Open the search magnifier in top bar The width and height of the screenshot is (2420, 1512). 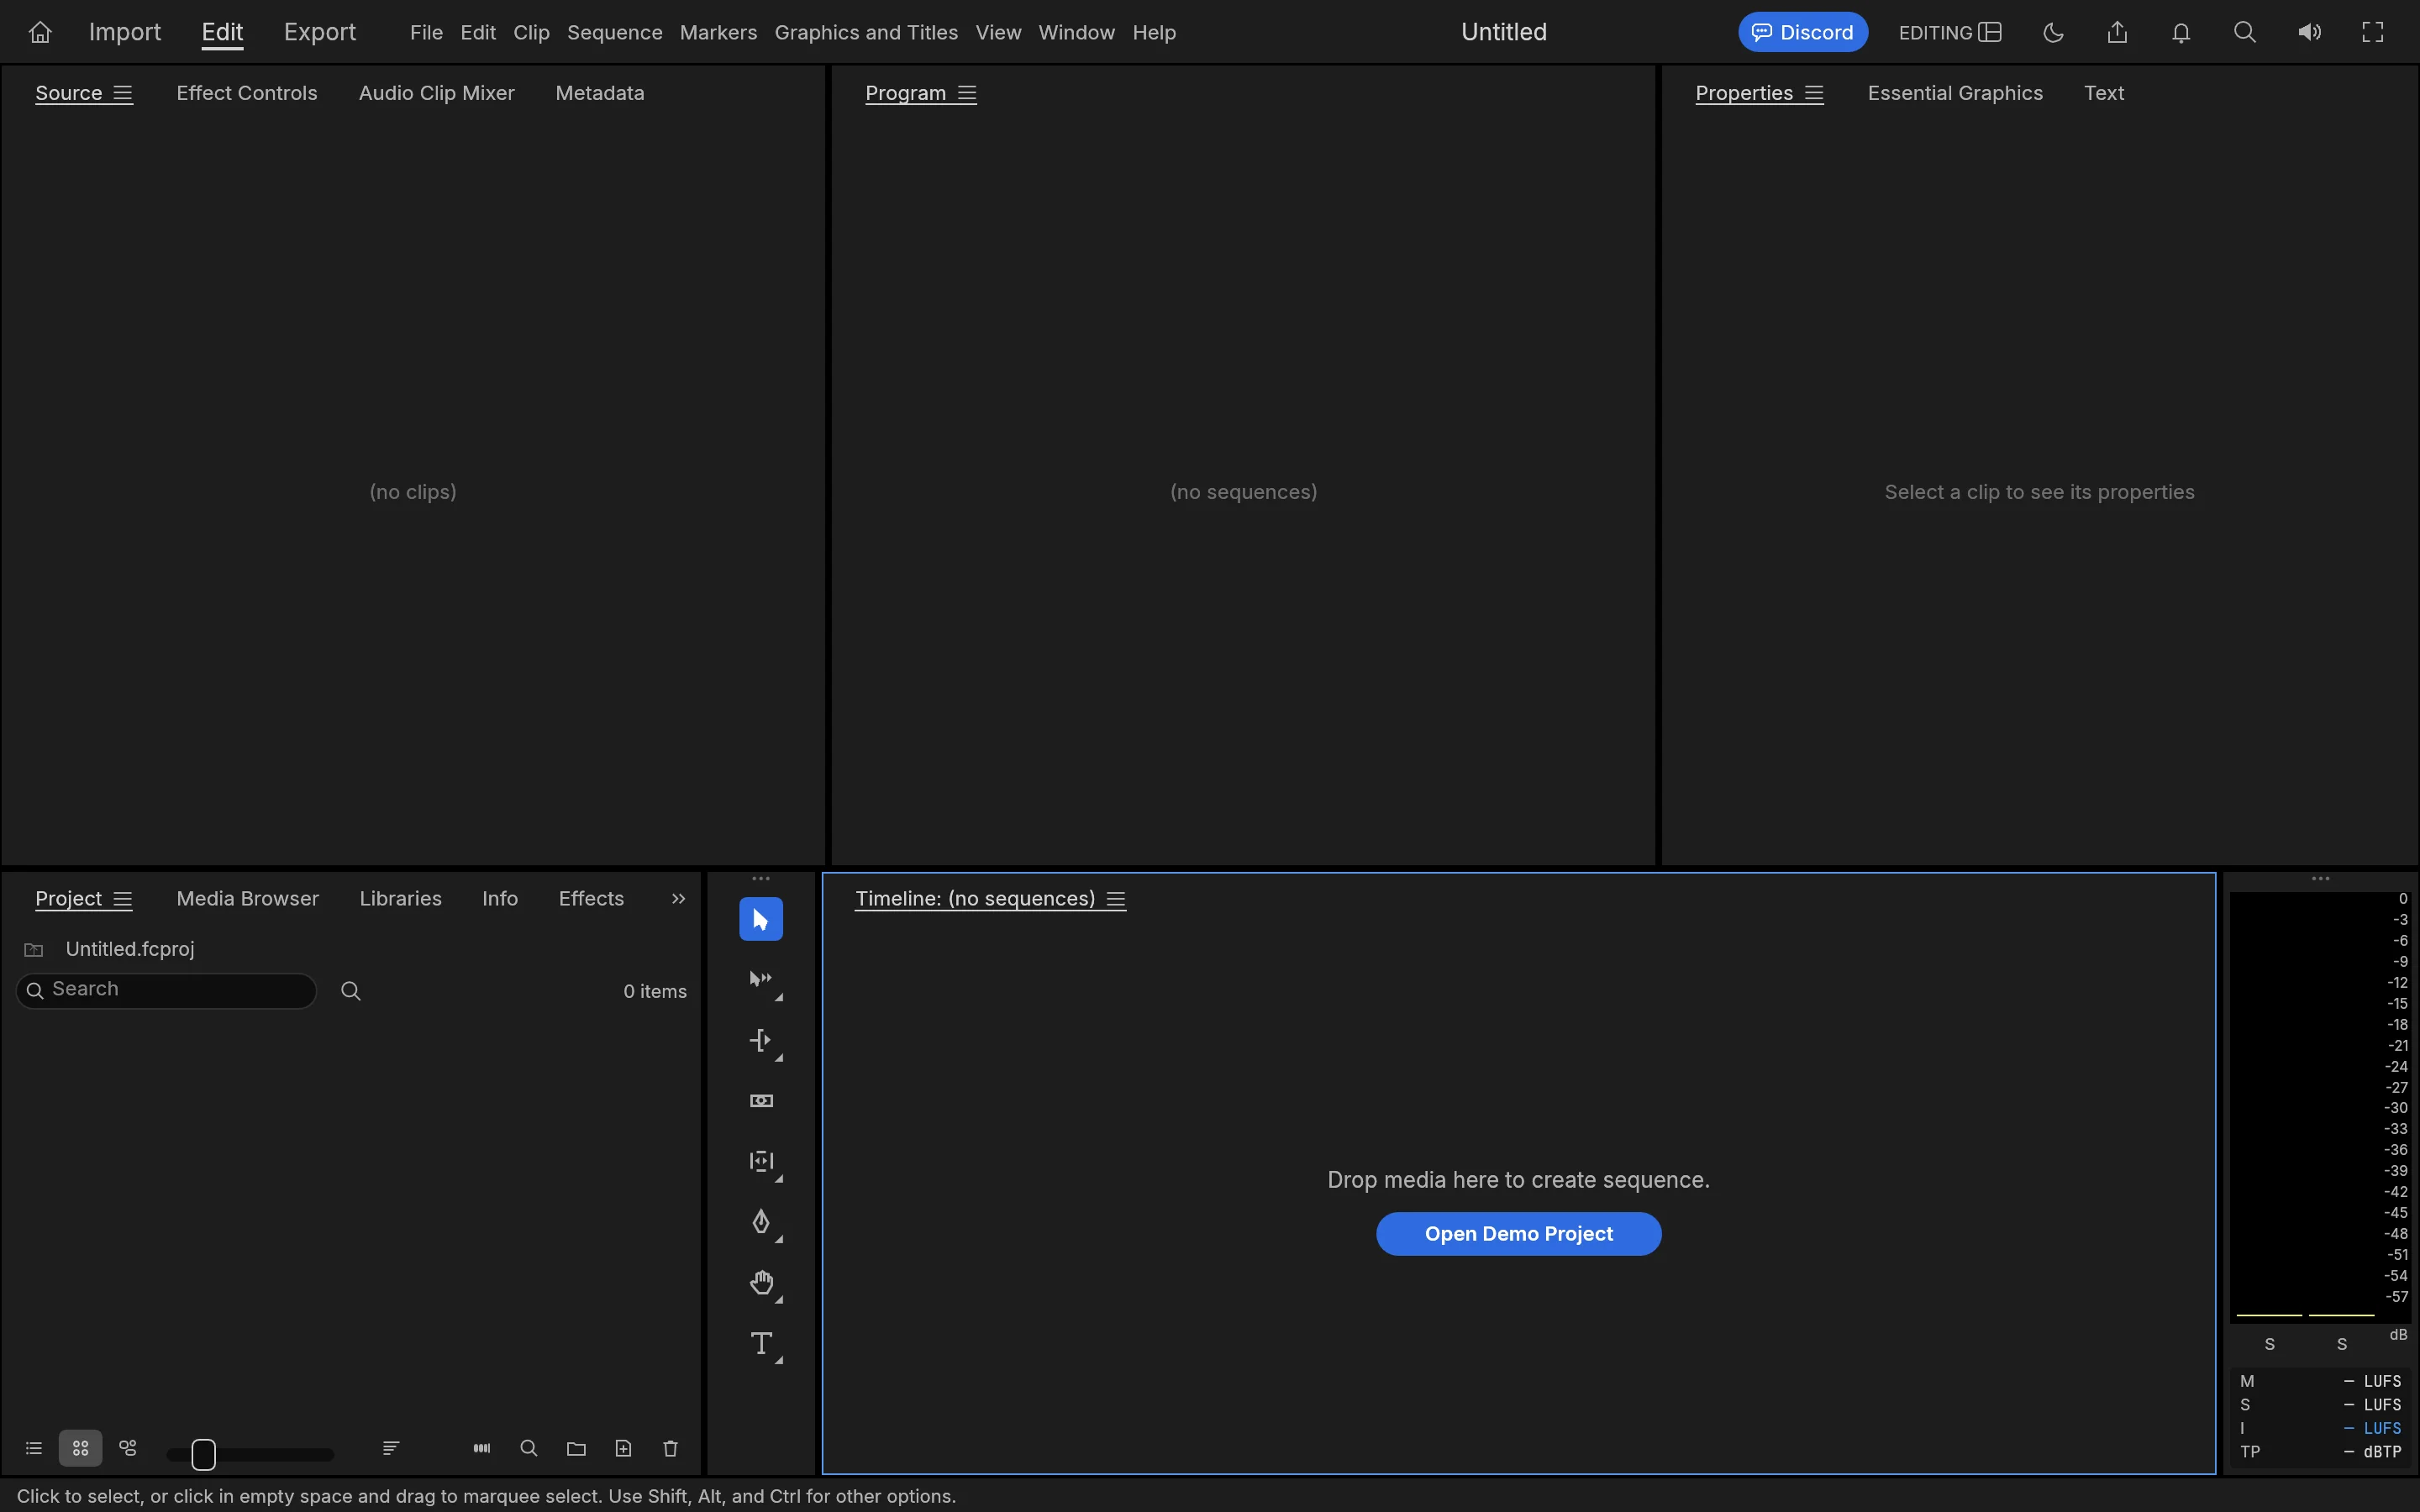coord(2245,32)
